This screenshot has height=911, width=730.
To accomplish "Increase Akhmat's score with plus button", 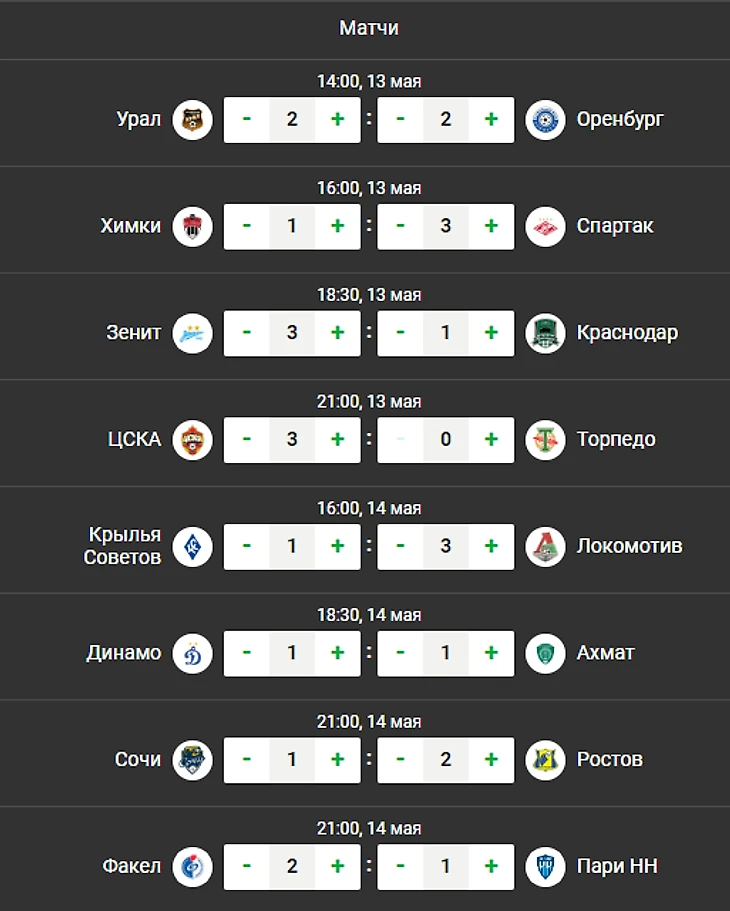I will click(491, 653).
